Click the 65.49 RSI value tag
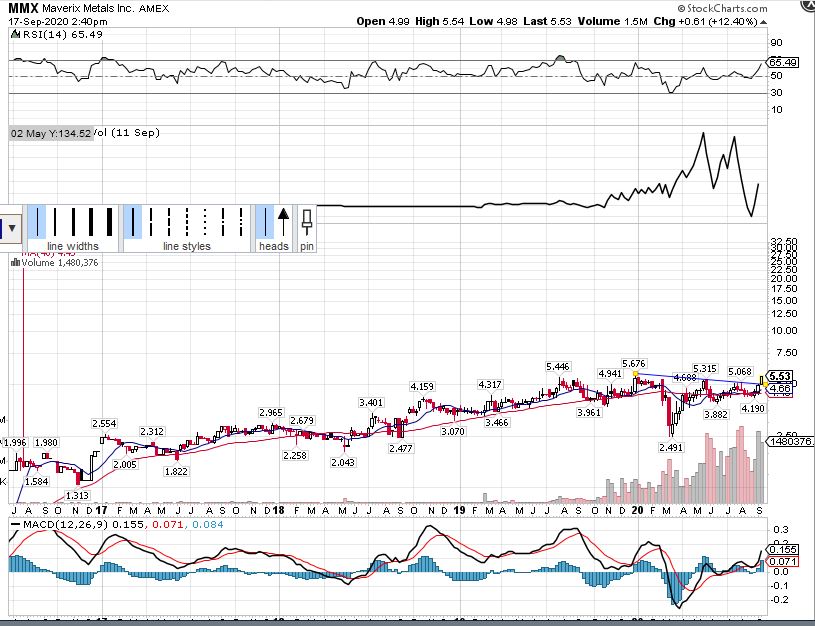Viewport: 815px width, 626px height. pyautogui.click(x=783, y=62)
